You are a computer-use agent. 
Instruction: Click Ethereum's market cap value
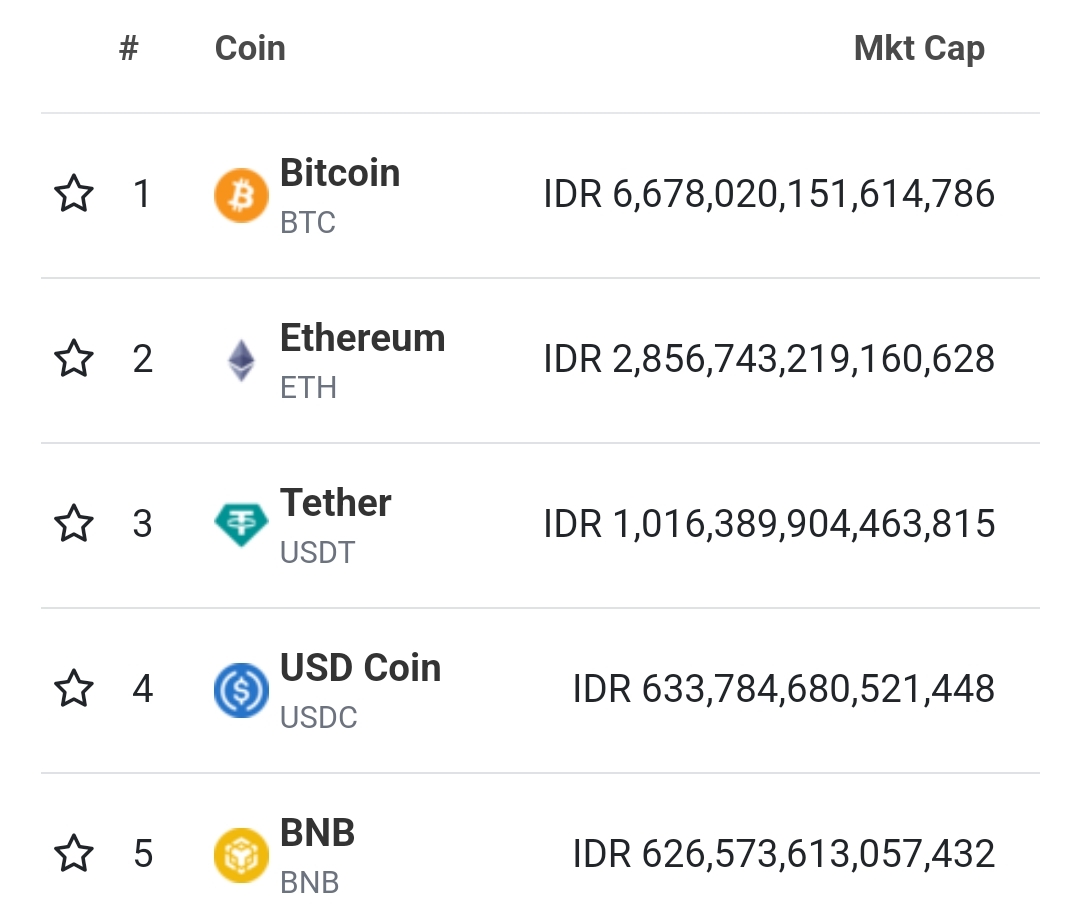click(x=769, y=359)
